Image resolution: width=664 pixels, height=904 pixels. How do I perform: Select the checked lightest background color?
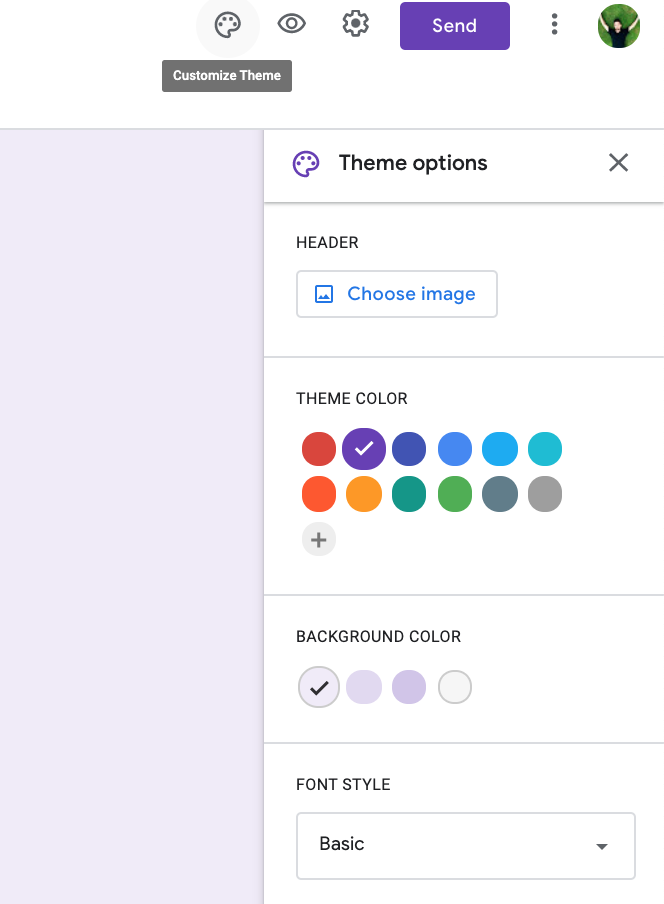point(319,687)
